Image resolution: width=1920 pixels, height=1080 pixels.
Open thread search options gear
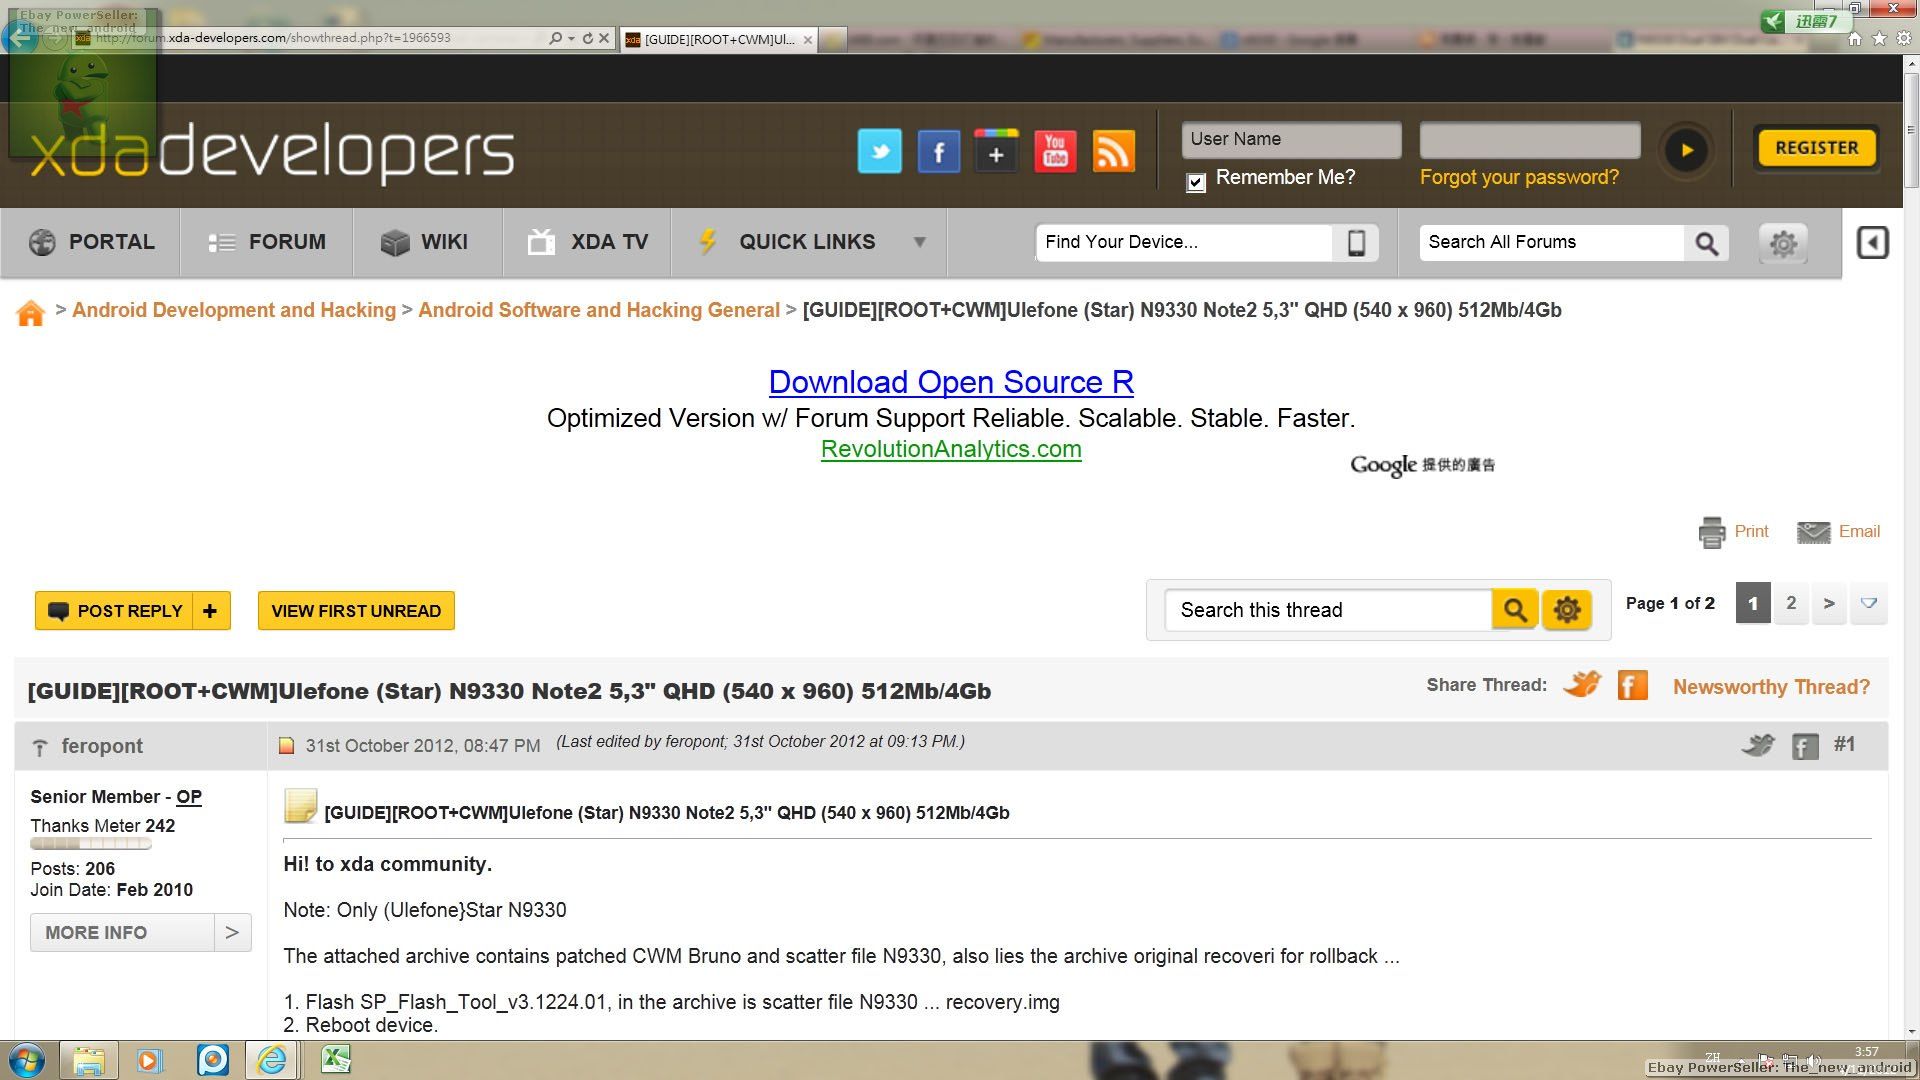click(1567, 610)
